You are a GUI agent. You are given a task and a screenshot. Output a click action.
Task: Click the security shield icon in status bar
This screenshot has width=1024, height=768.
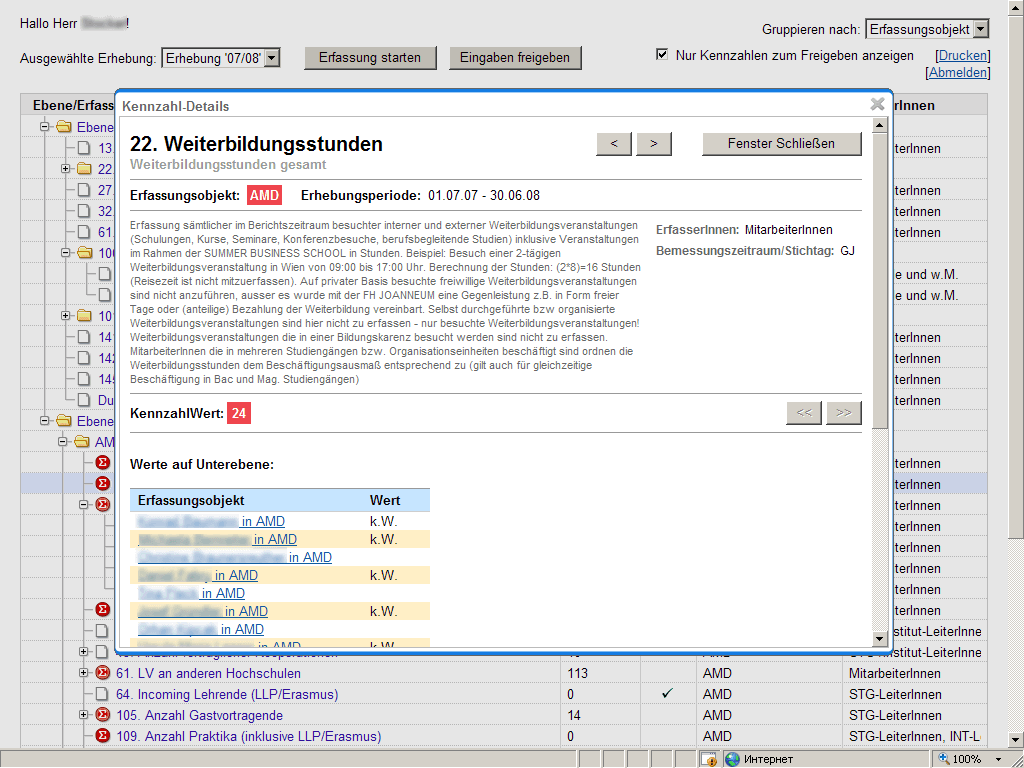[708, 759]
